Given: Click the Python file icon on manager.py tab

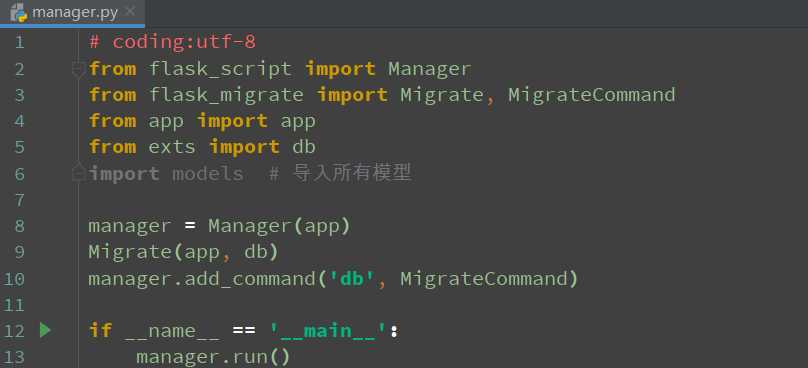Looking at the screenshot, I should [19, 11].
